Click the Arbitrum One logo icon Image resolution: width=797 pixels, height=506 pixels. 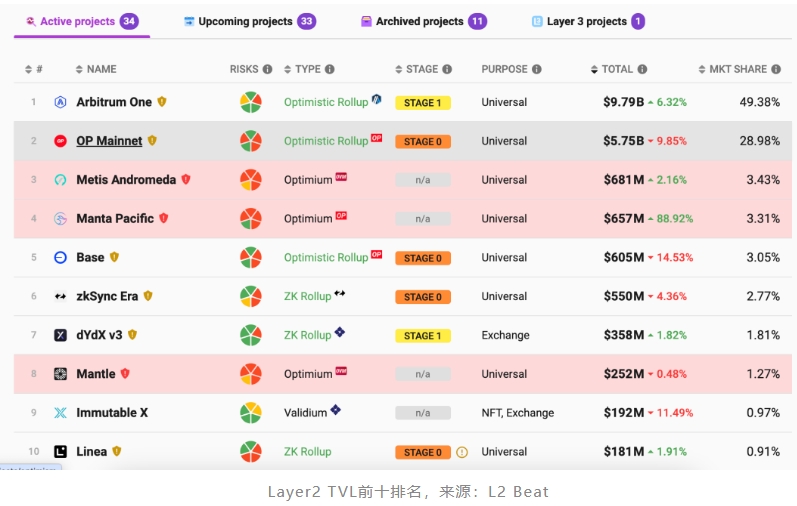click(x=60, y=102)
